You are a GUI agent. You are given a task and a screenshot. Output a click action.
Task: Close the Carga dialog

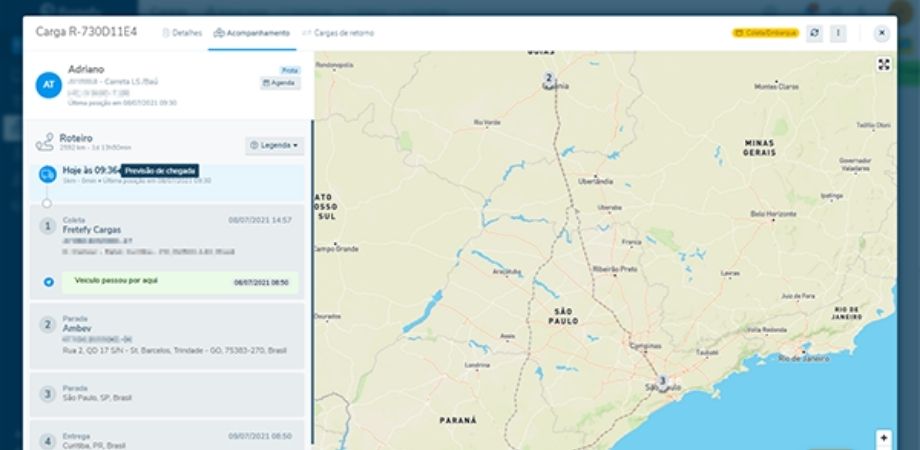point(881,33)
